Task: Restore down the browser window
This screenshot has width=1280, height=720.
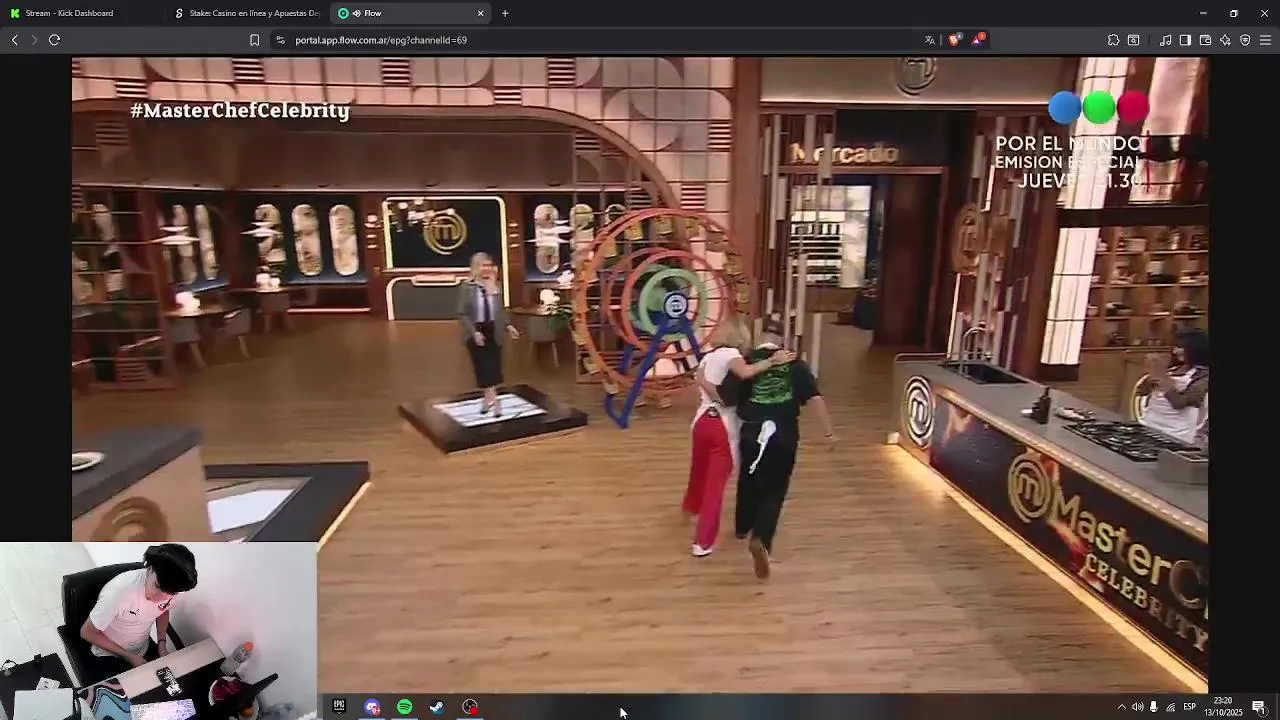Action: point(1234,13)
